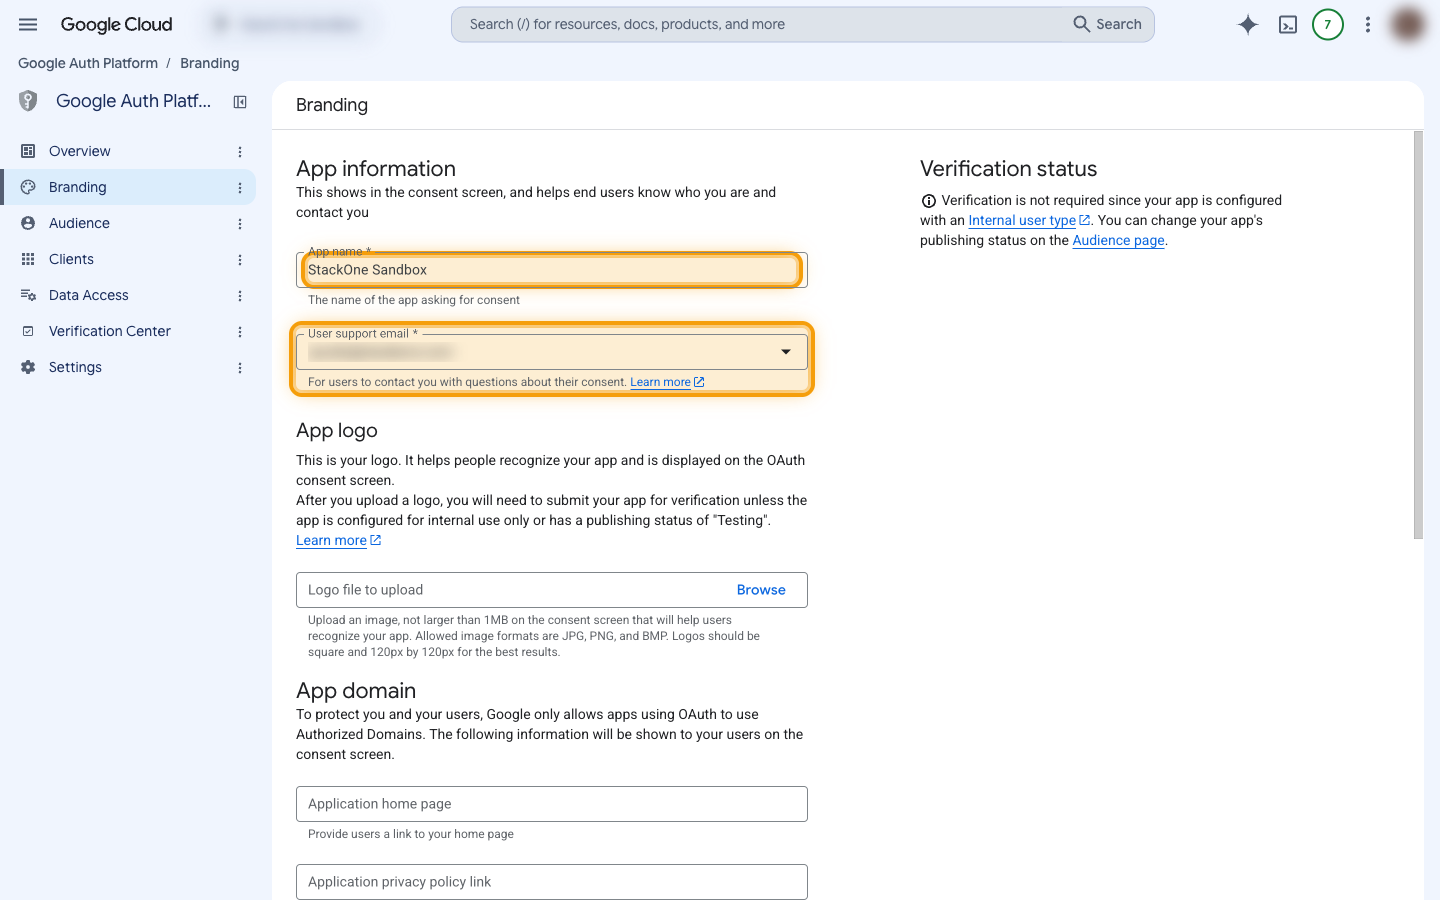Click Branding breadcrumb
This screenshot has width=1440, height=900.
click(x=209, y=63)
